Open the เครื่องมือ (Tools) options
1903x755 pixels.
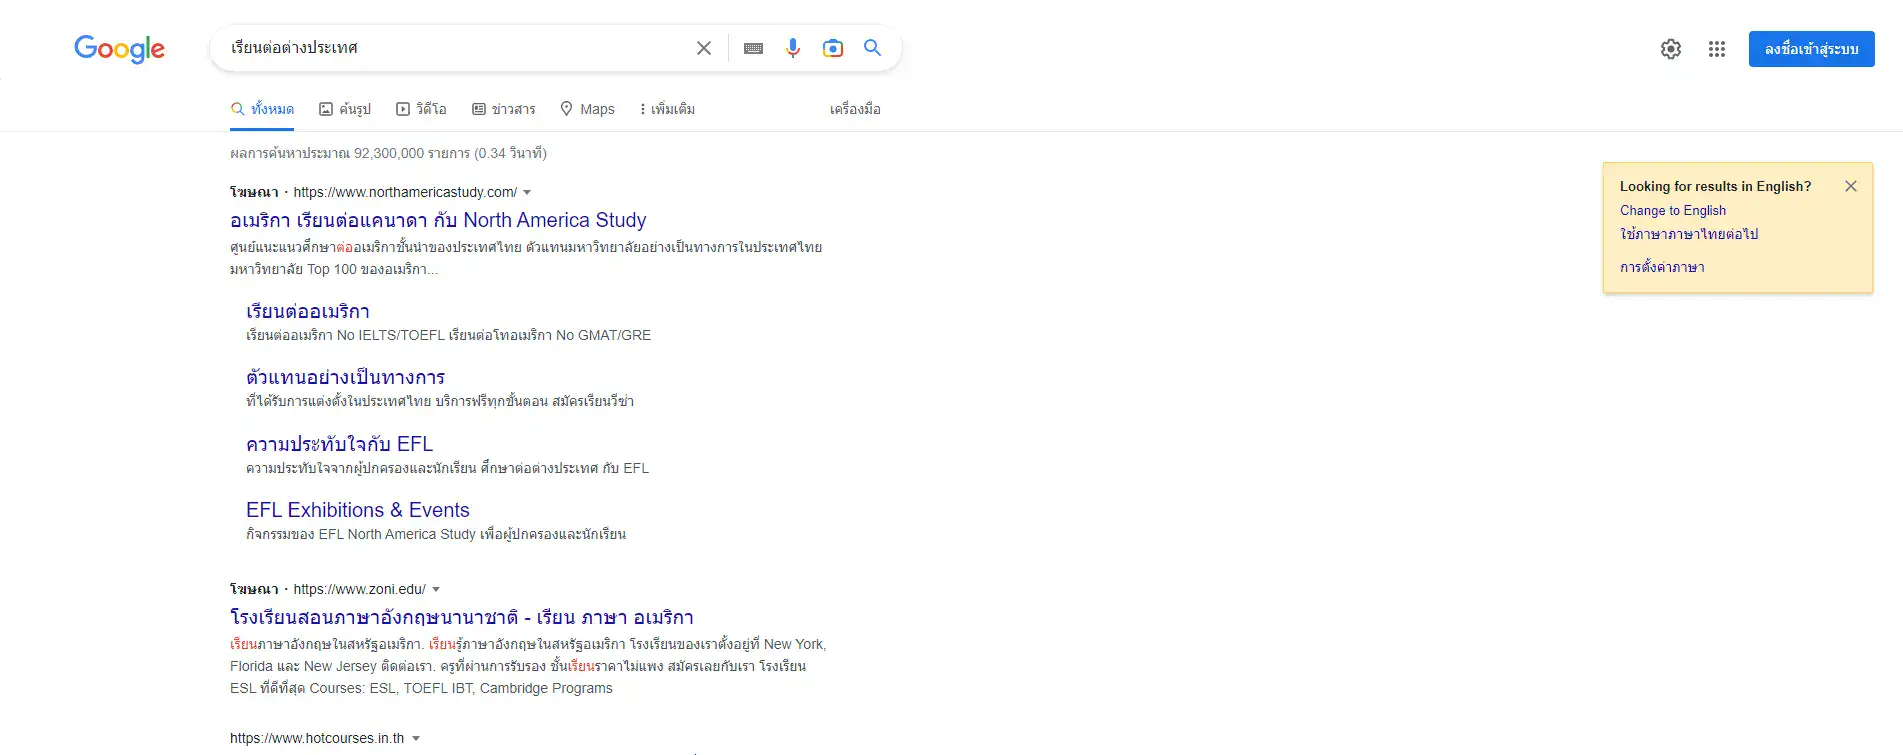pos(855,109)
